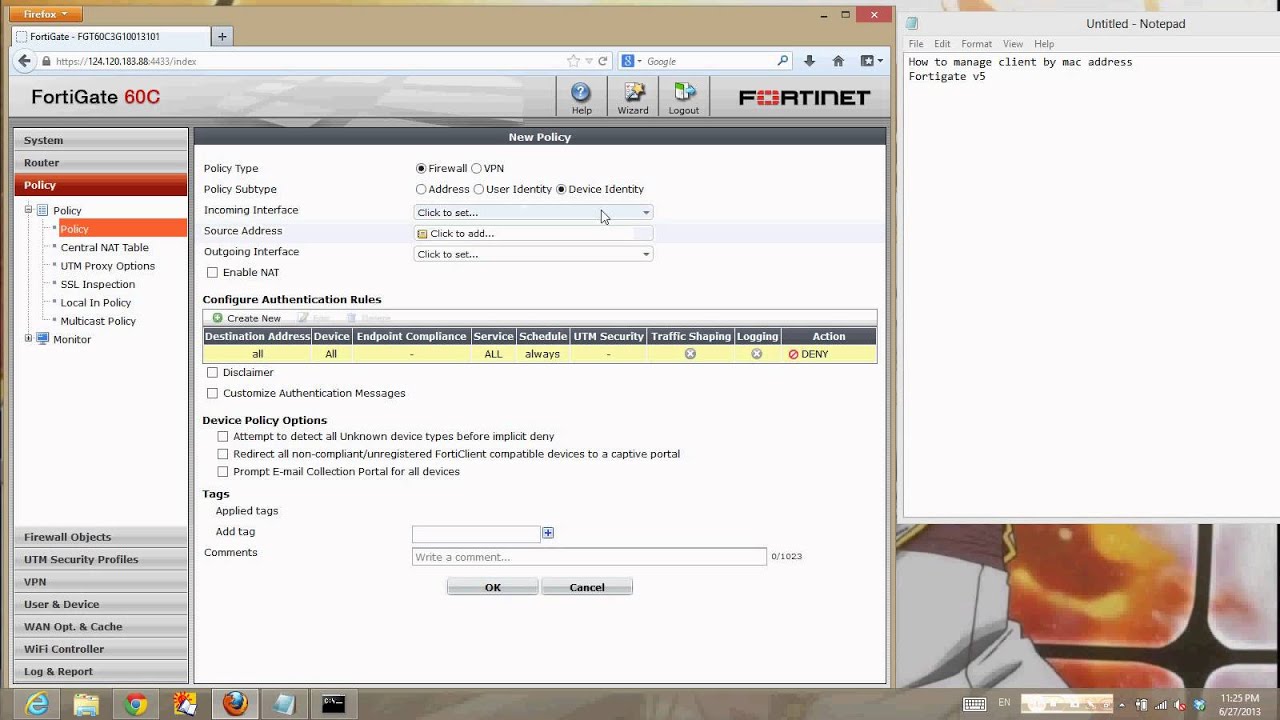Screen dimensions: 1280x720
Task: Choose User Identity policy subtype
Action: pyautogui.click(x=479, y=189)
